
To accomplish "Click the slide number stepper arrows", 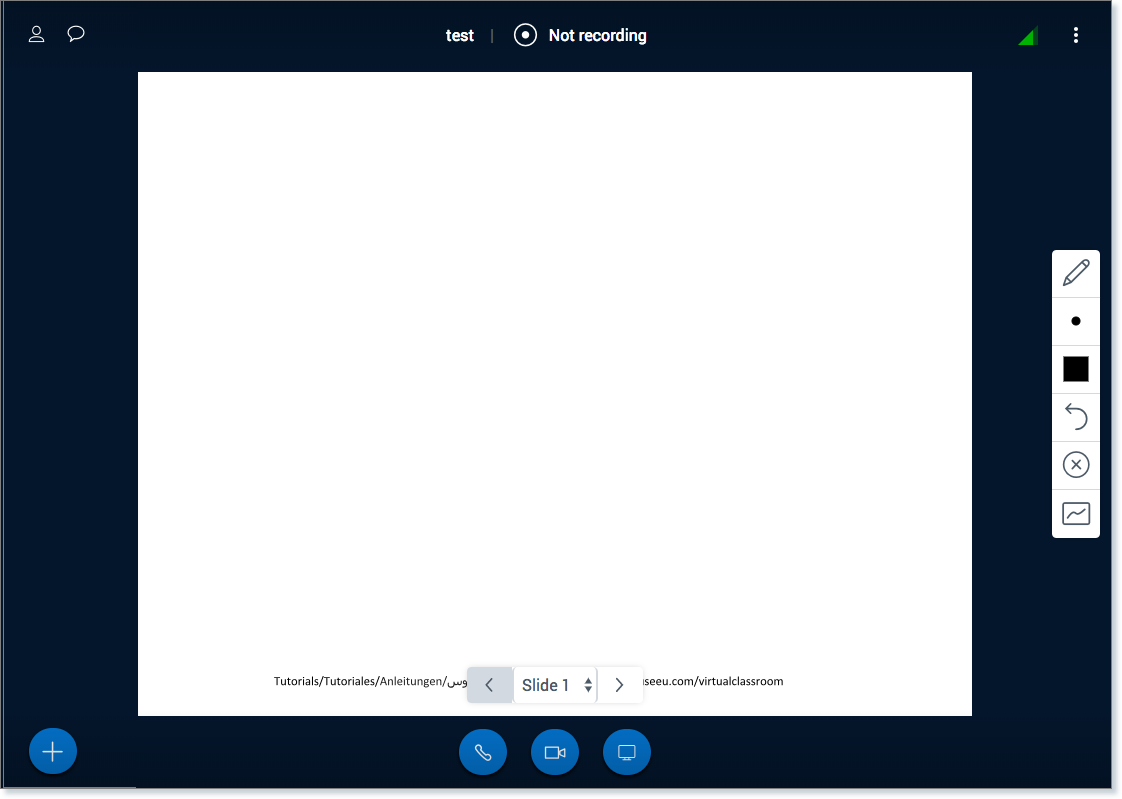I will [587, 684].
